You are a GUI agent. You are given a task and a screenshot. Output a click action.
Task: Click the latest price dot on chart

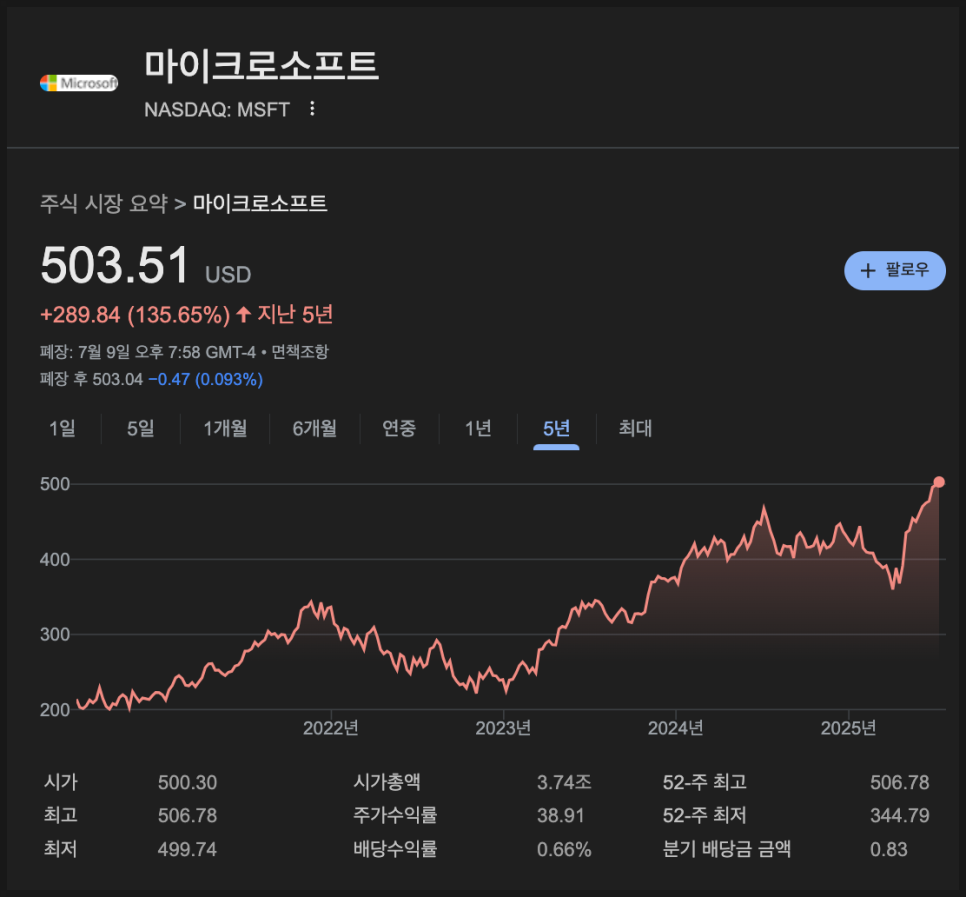pos(938,482)
